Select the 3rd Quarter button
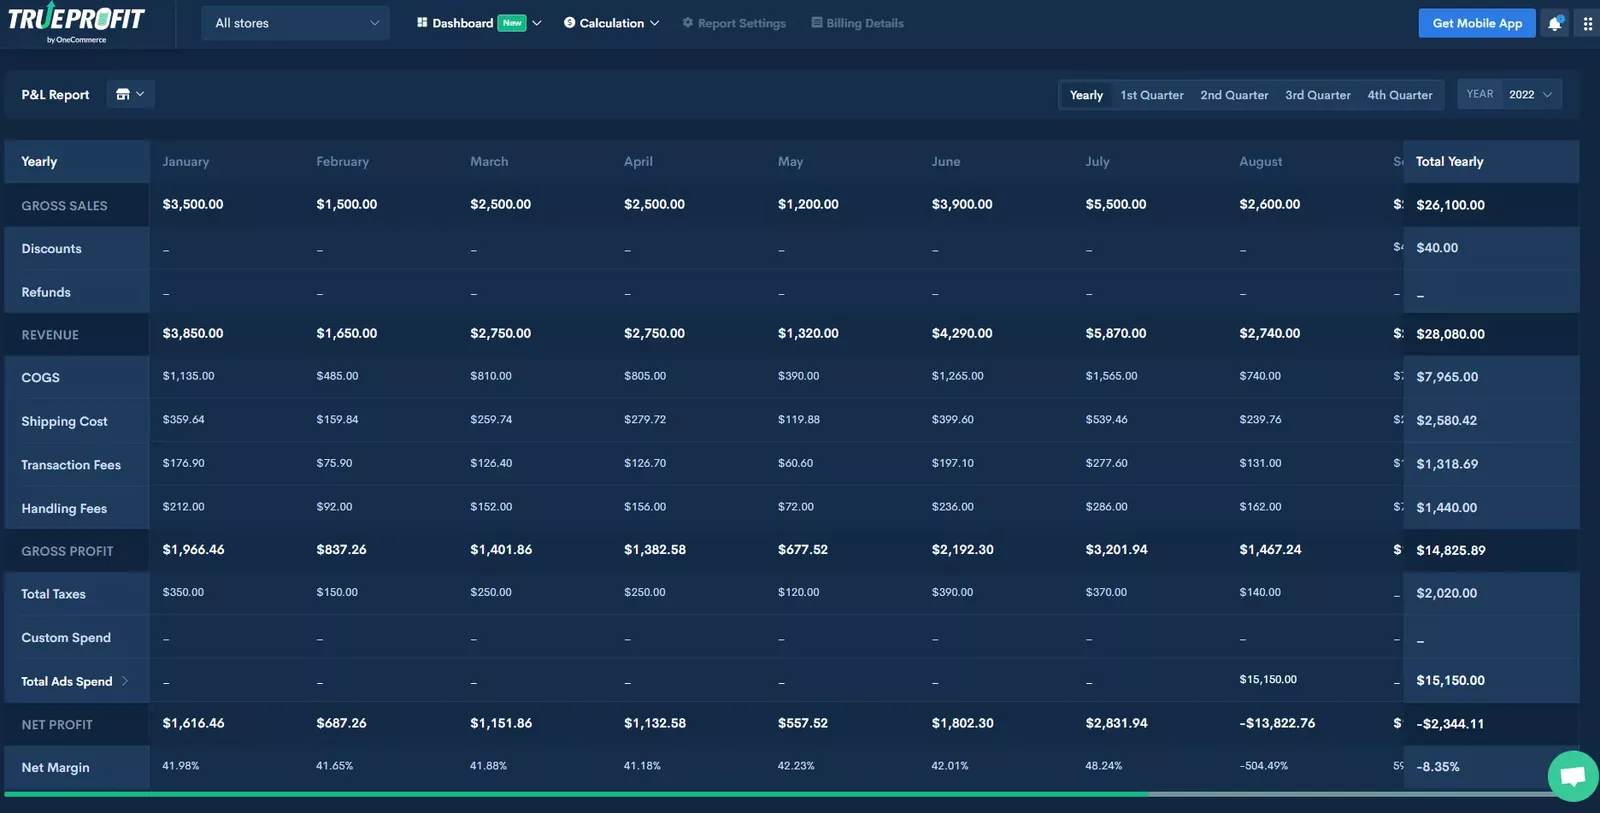 [1317, 95]
